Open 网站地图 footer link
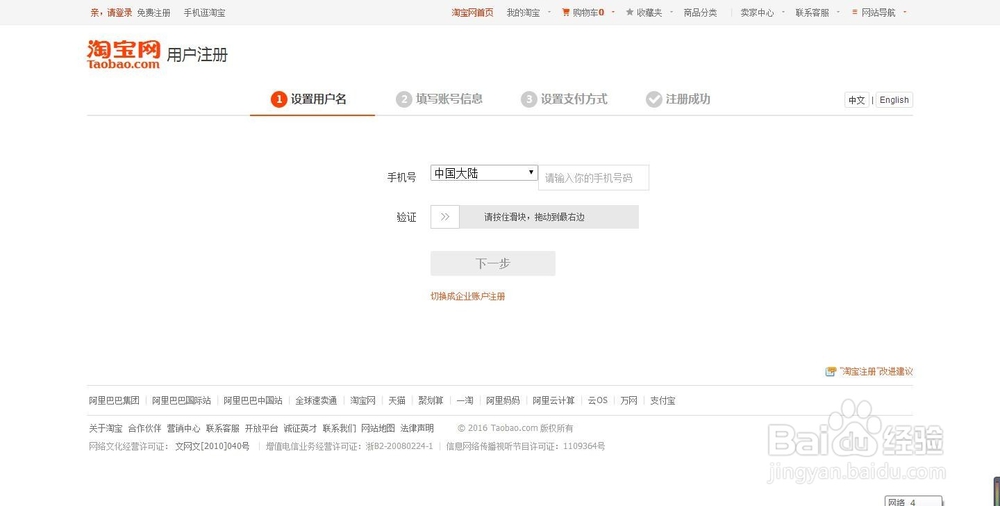Screen dimensions: 1000x506 coord(378,428)
